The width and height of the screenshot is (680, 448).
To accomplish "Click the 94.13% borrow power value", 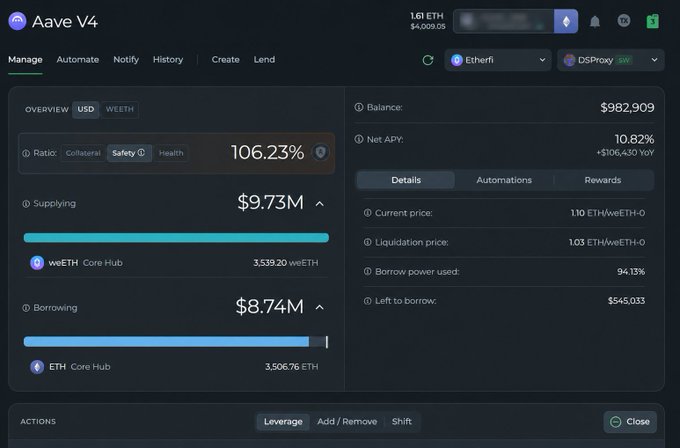I will tap(631, 271).
